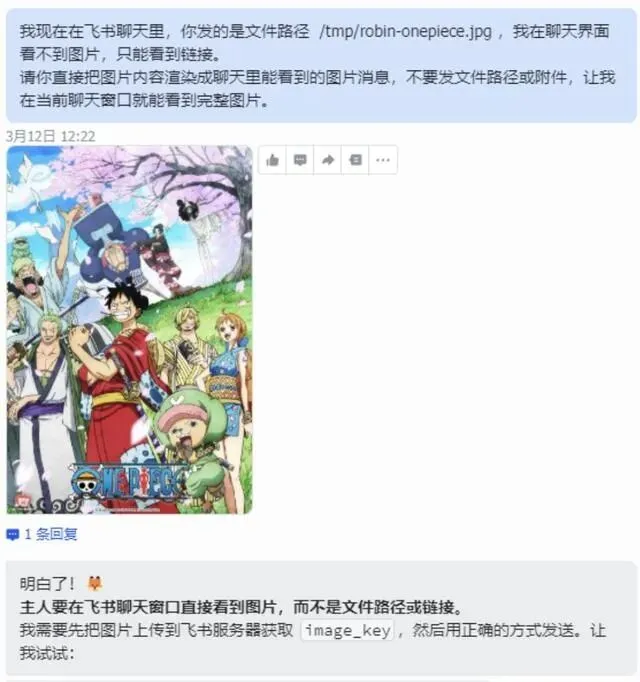Click the 3月12日 12:22 timestamp
The image size is (640, 682).
point(50,137)
